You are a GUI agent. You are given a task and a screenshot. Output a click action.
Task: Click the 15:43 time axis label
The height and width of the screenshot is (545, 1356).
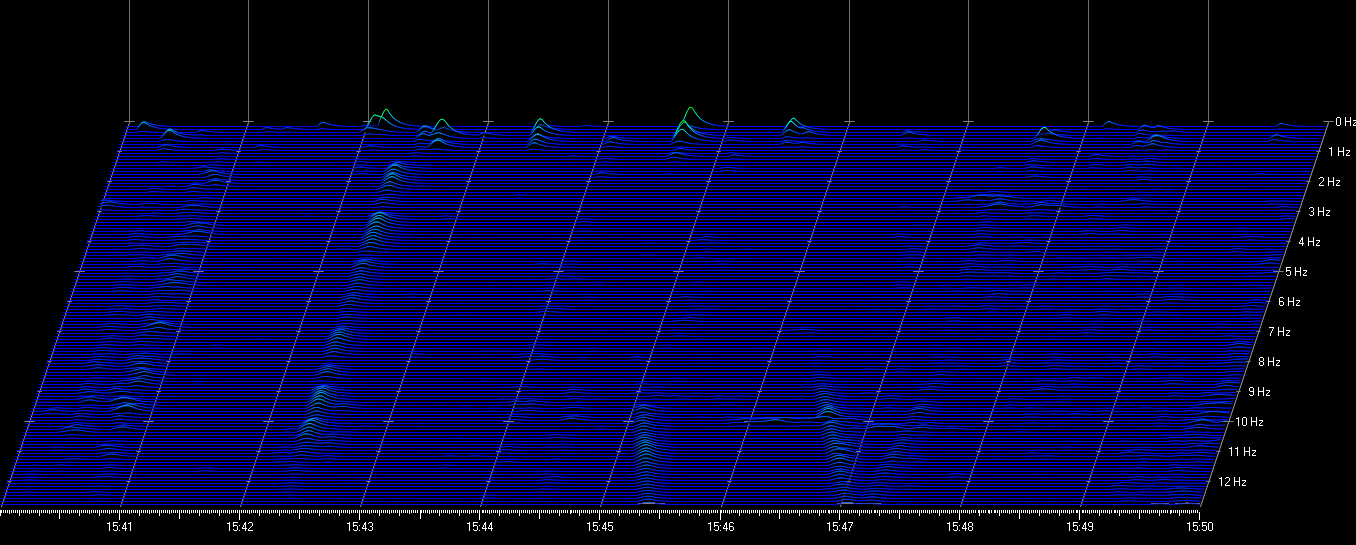click(360, 526)
